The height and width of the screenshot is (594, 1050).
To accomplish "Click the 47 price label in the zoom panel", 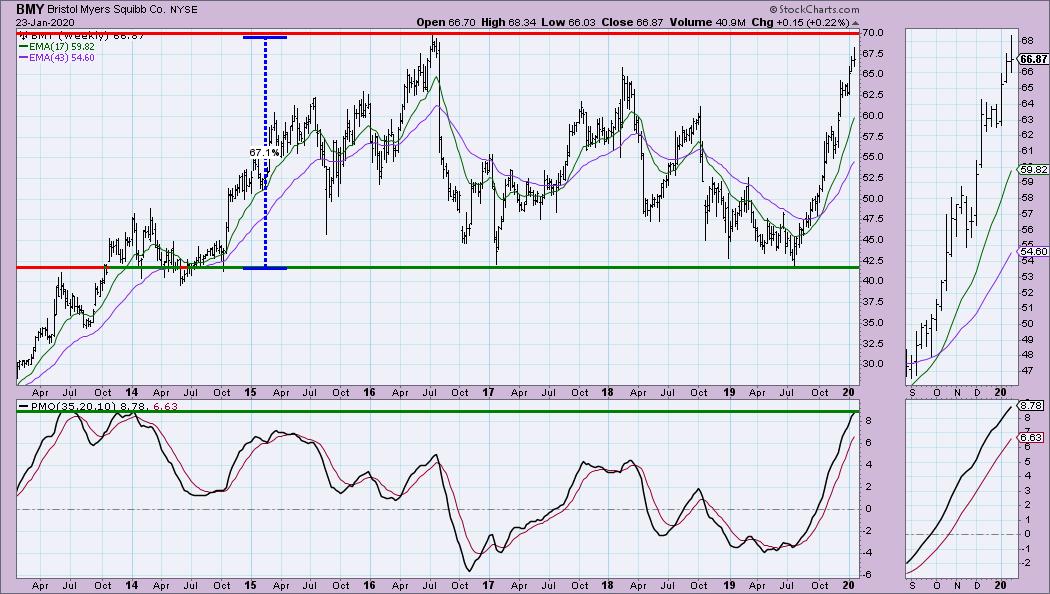I will tap(1026, 371).
